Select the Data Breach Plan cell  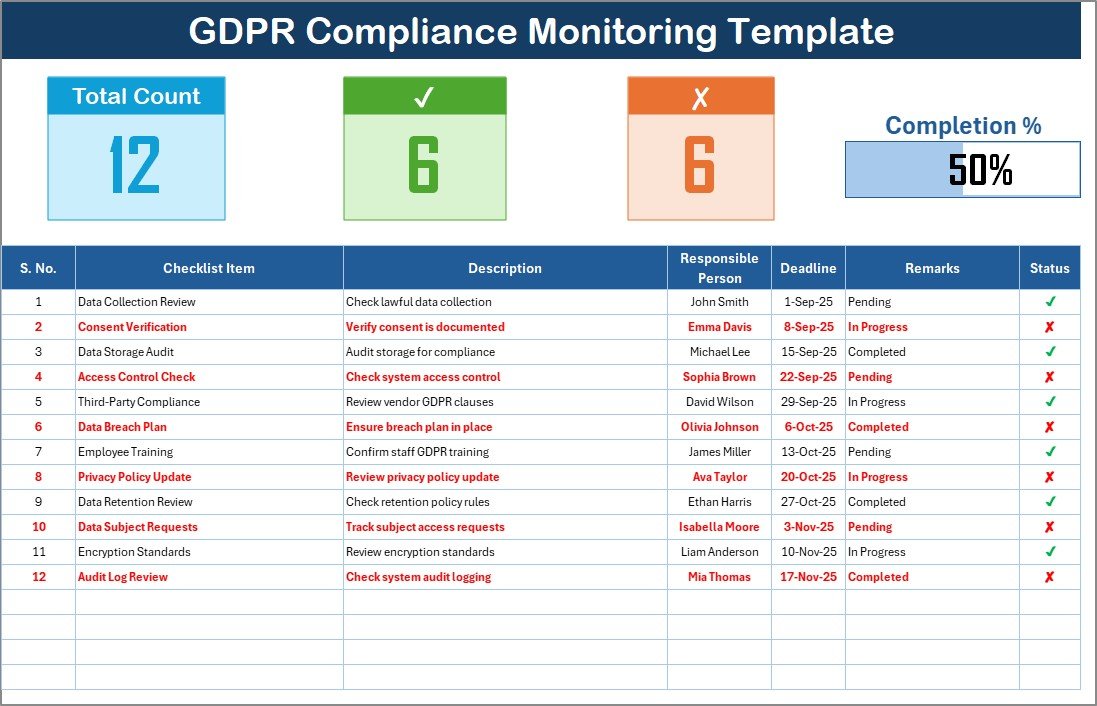[x=209, y=427]
